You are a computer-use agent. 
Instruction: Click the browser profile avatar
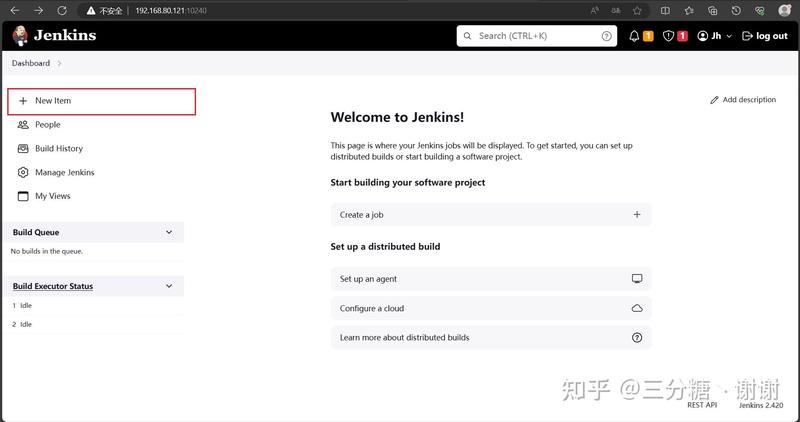tap(785, 10)
